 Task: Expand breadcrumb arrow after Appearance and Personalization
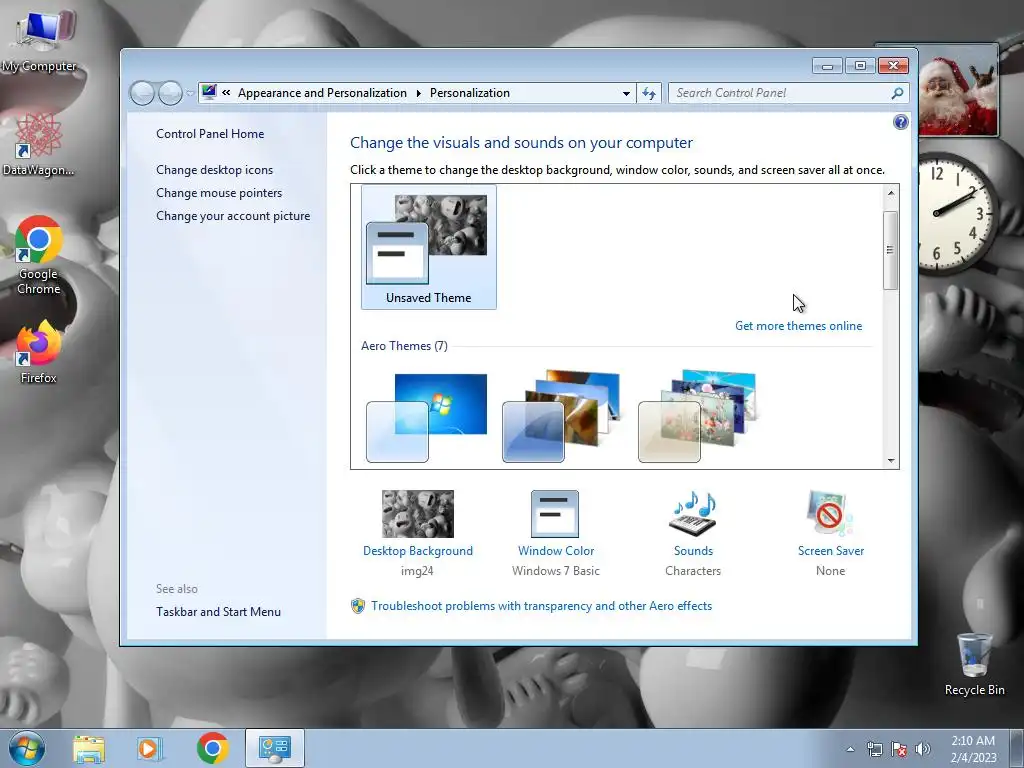(x=419, y=93)
